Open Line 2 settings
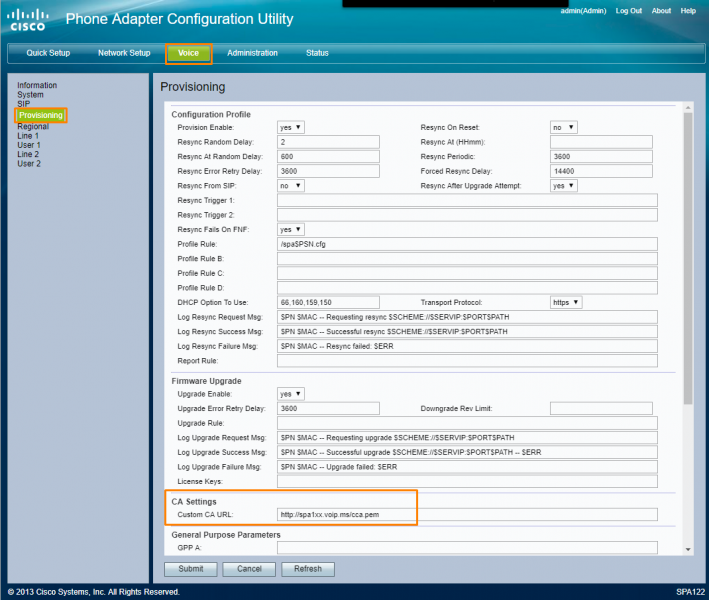The image size is (709, 600). click(x=28, y=154)
